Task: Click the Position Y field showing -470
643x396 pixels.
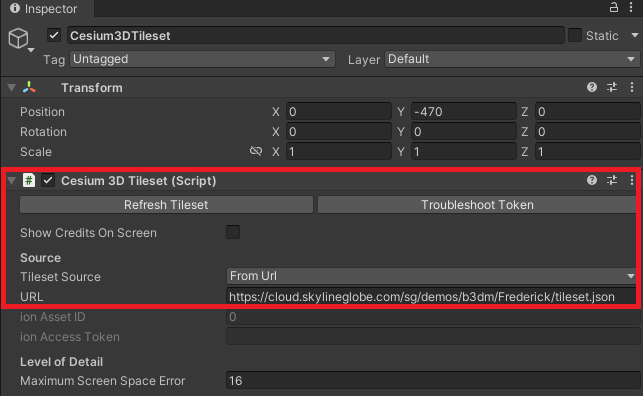Action: (463, 112)
